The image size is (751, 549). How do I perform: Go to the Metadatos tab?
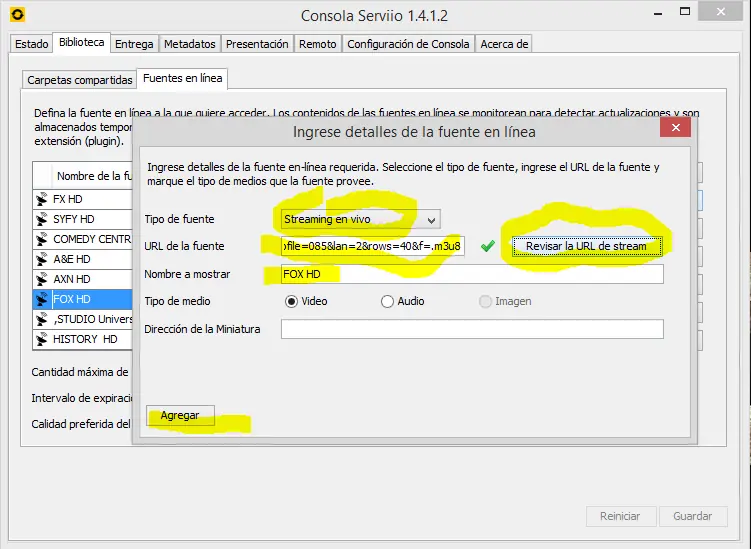190,44
